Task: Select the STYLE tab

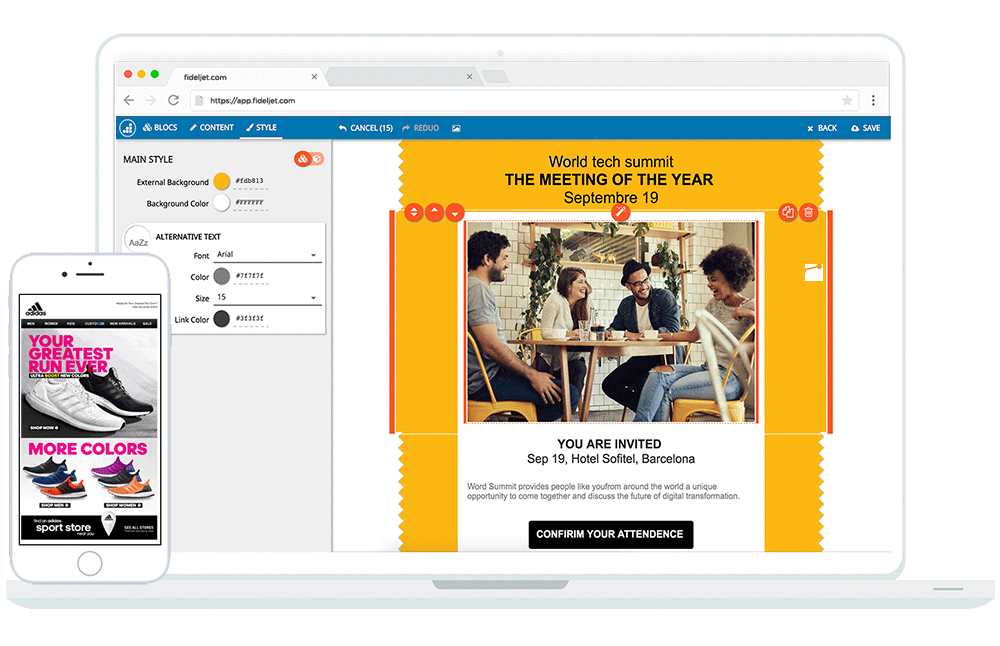Action: (261, 128)
